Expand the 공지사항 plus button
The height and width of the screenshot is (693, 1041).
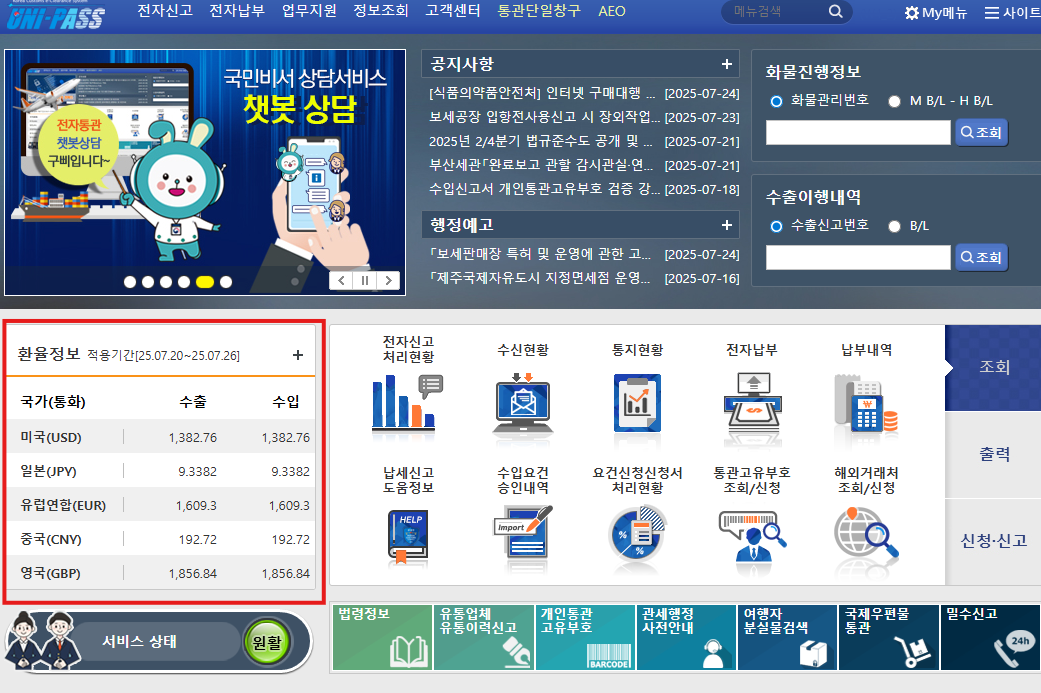click(727, 64)
